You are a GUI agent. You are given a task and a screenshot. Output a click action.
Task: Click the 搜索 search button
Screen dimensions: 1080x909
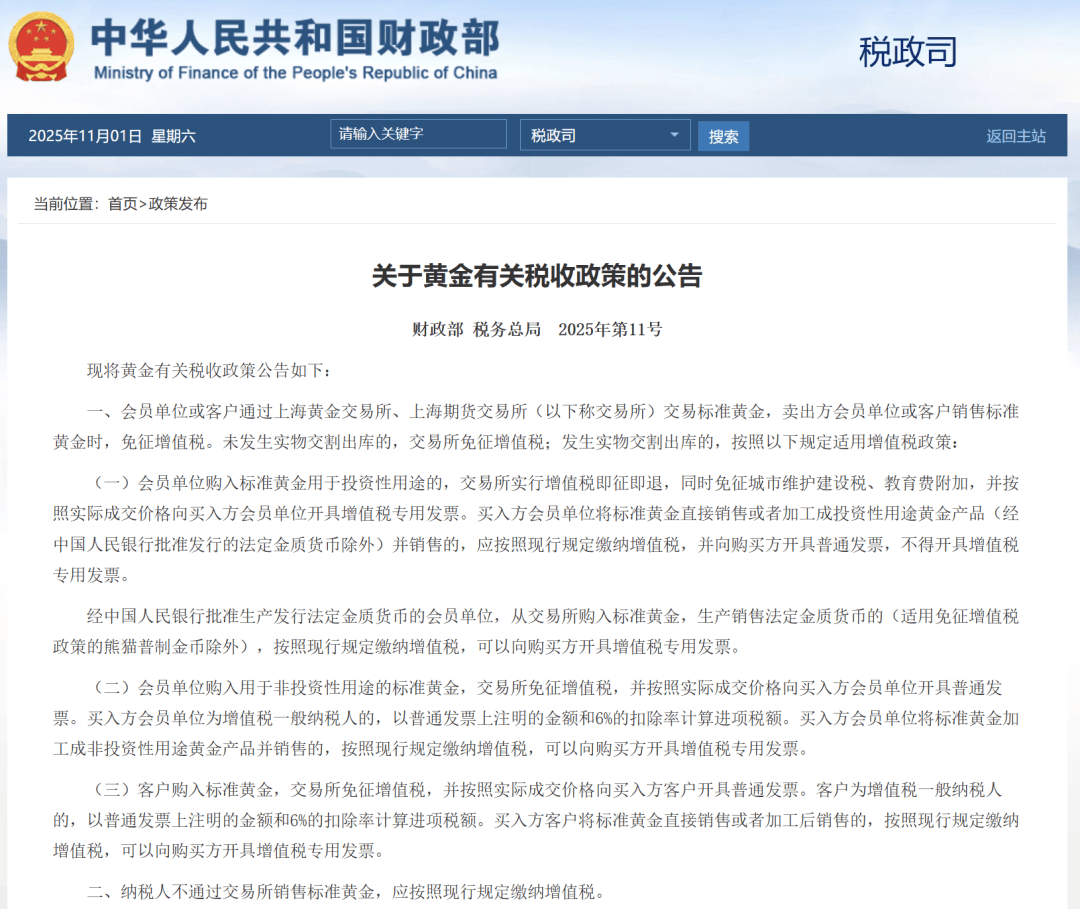(x=723, y=136)
